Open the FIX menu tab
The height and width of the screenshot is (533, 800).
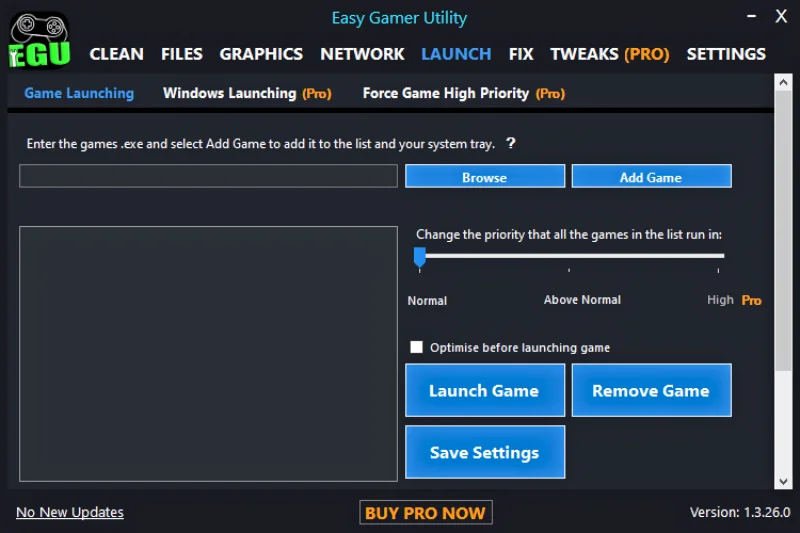click(521, 54)
